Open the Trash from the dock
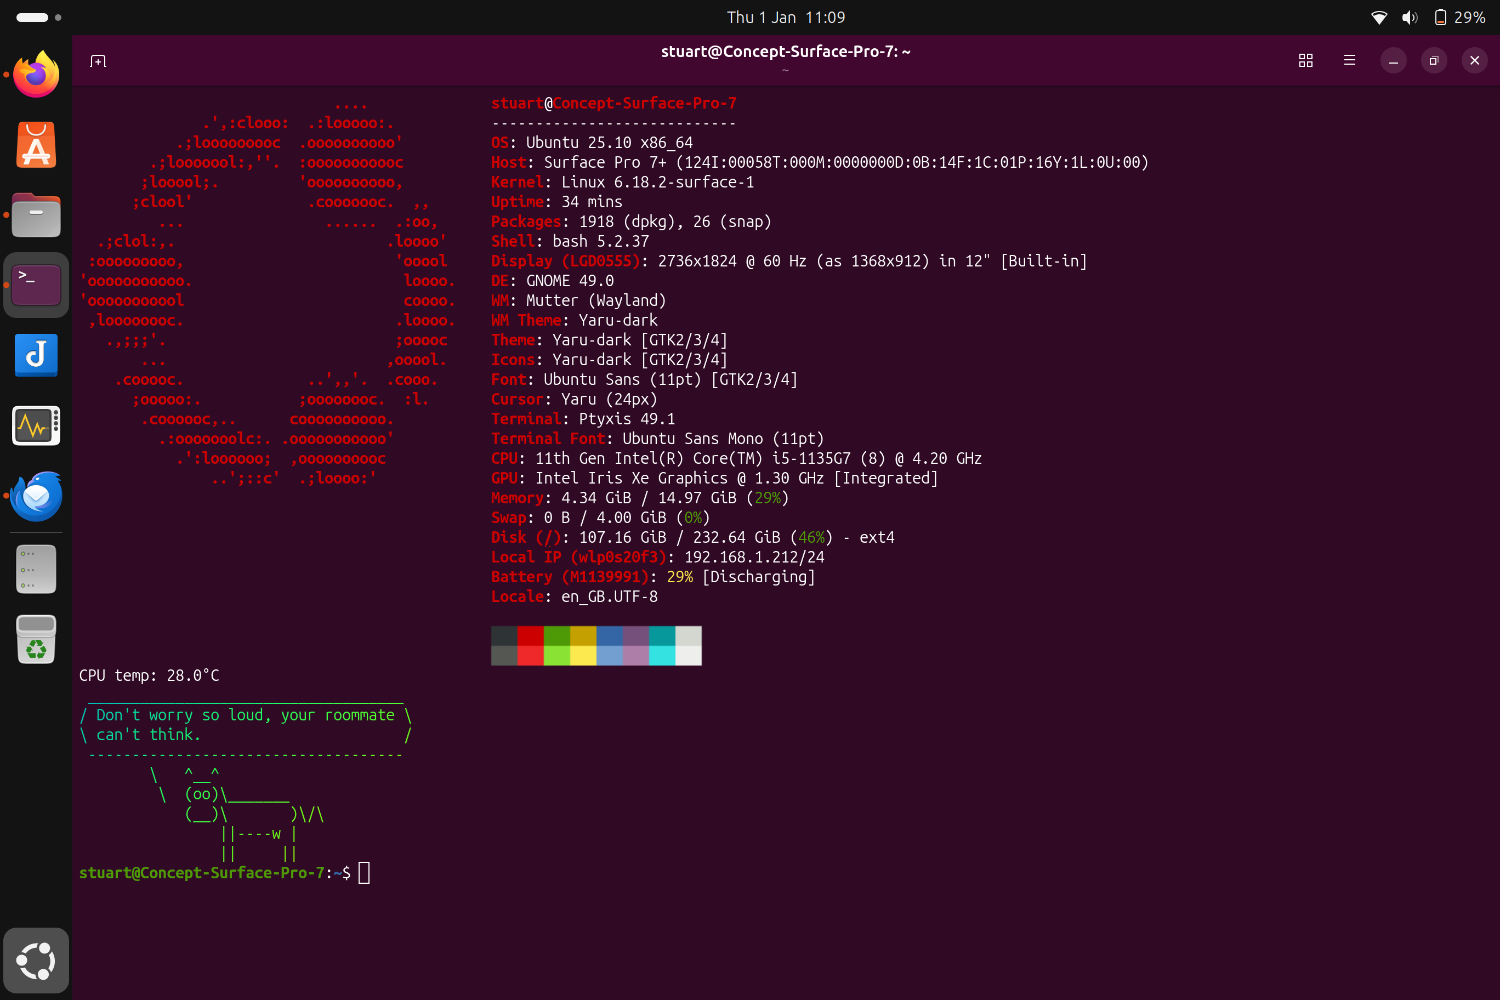 (36, 639)
